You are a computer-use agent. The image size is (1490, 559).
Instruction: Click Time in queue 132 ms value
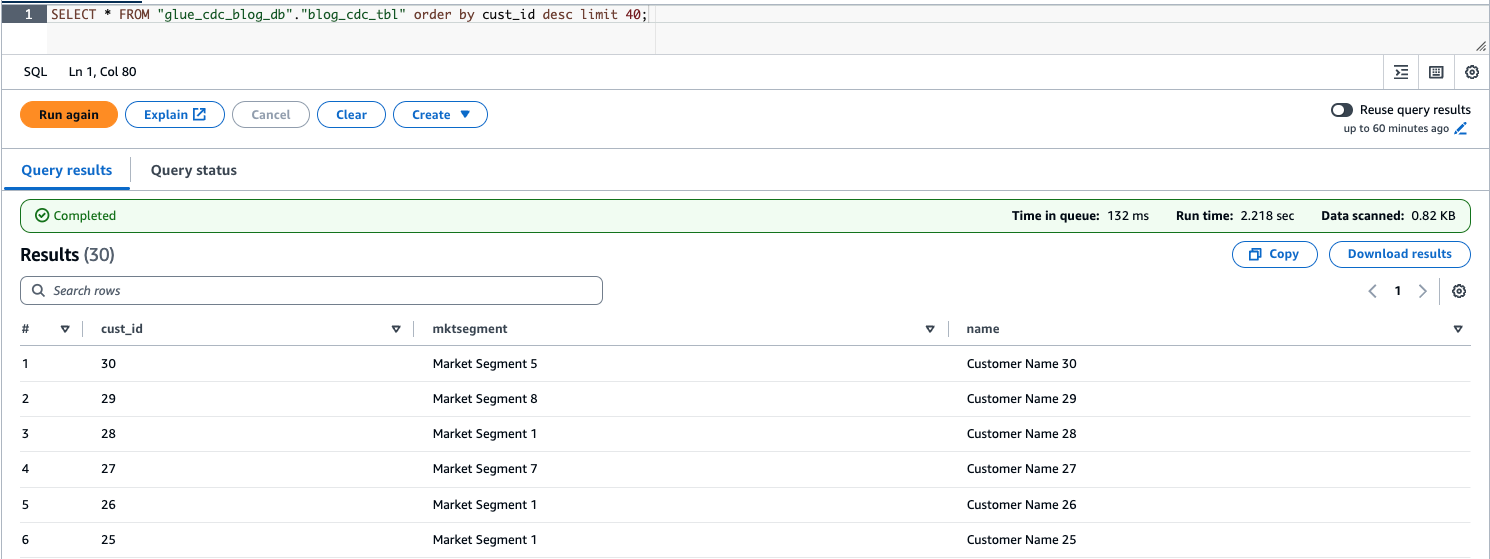(1128, 216)
